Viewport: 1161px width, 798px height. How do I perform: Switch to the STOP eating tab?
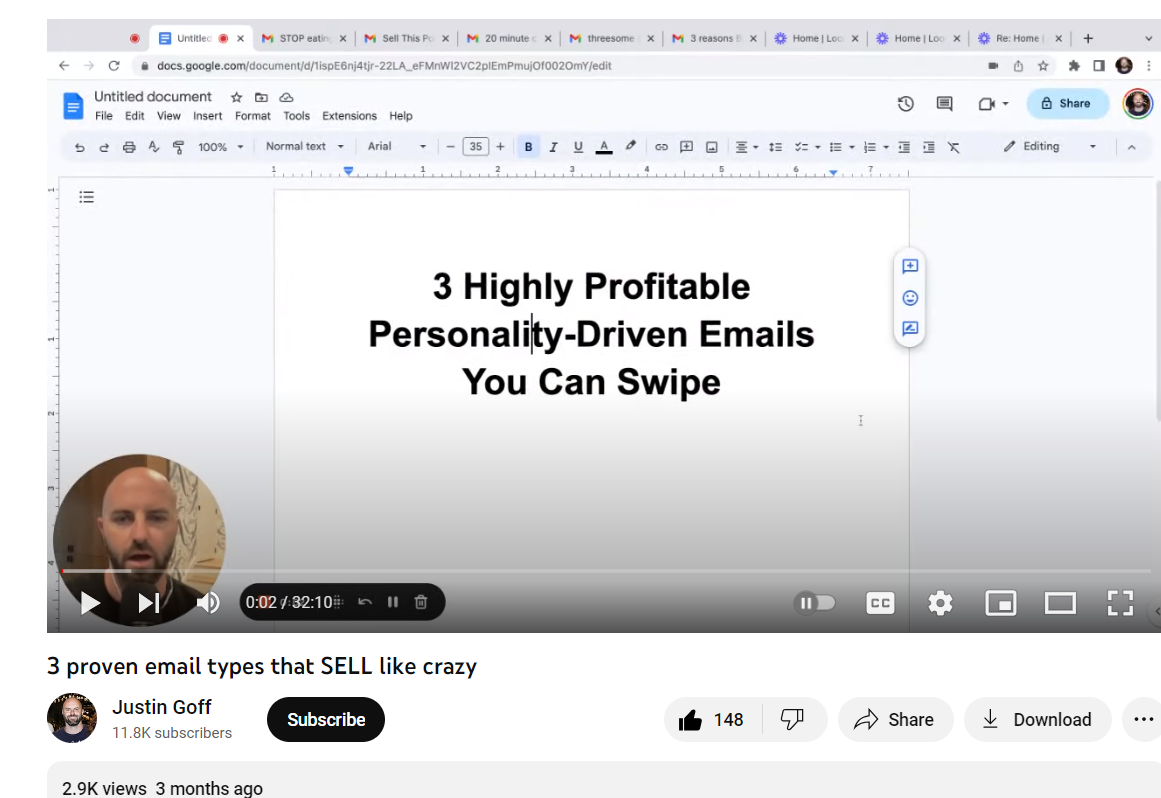click(300, 38)
